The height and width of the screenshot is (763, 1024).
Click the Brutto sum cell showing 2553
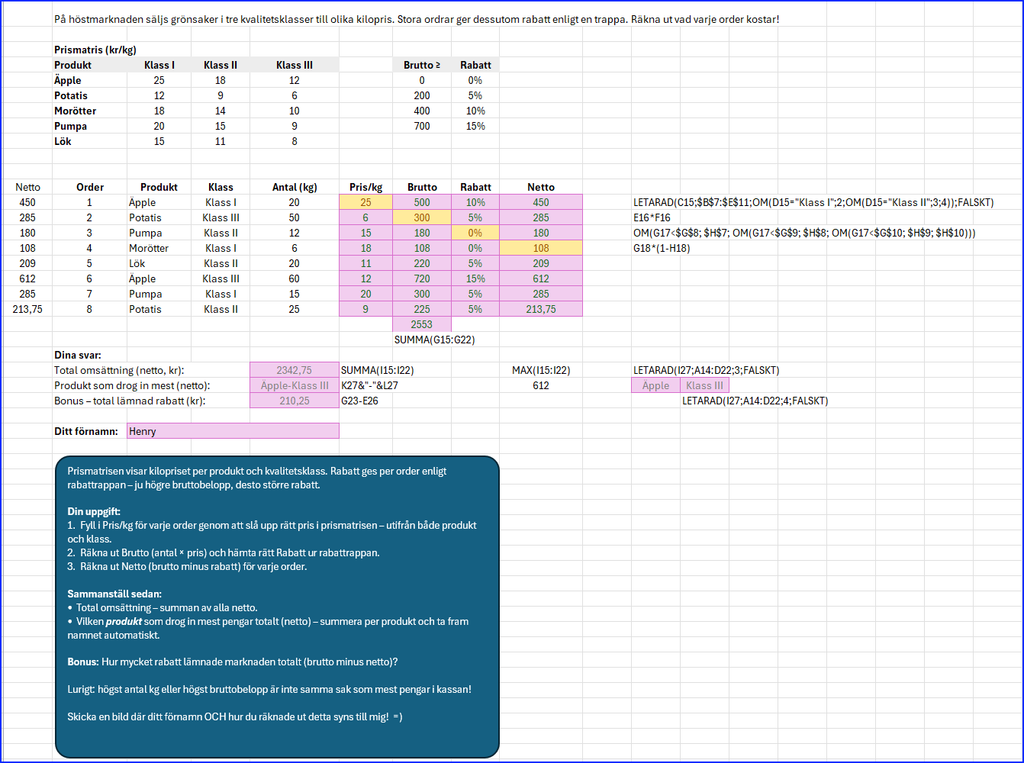(x=422, y=324)
